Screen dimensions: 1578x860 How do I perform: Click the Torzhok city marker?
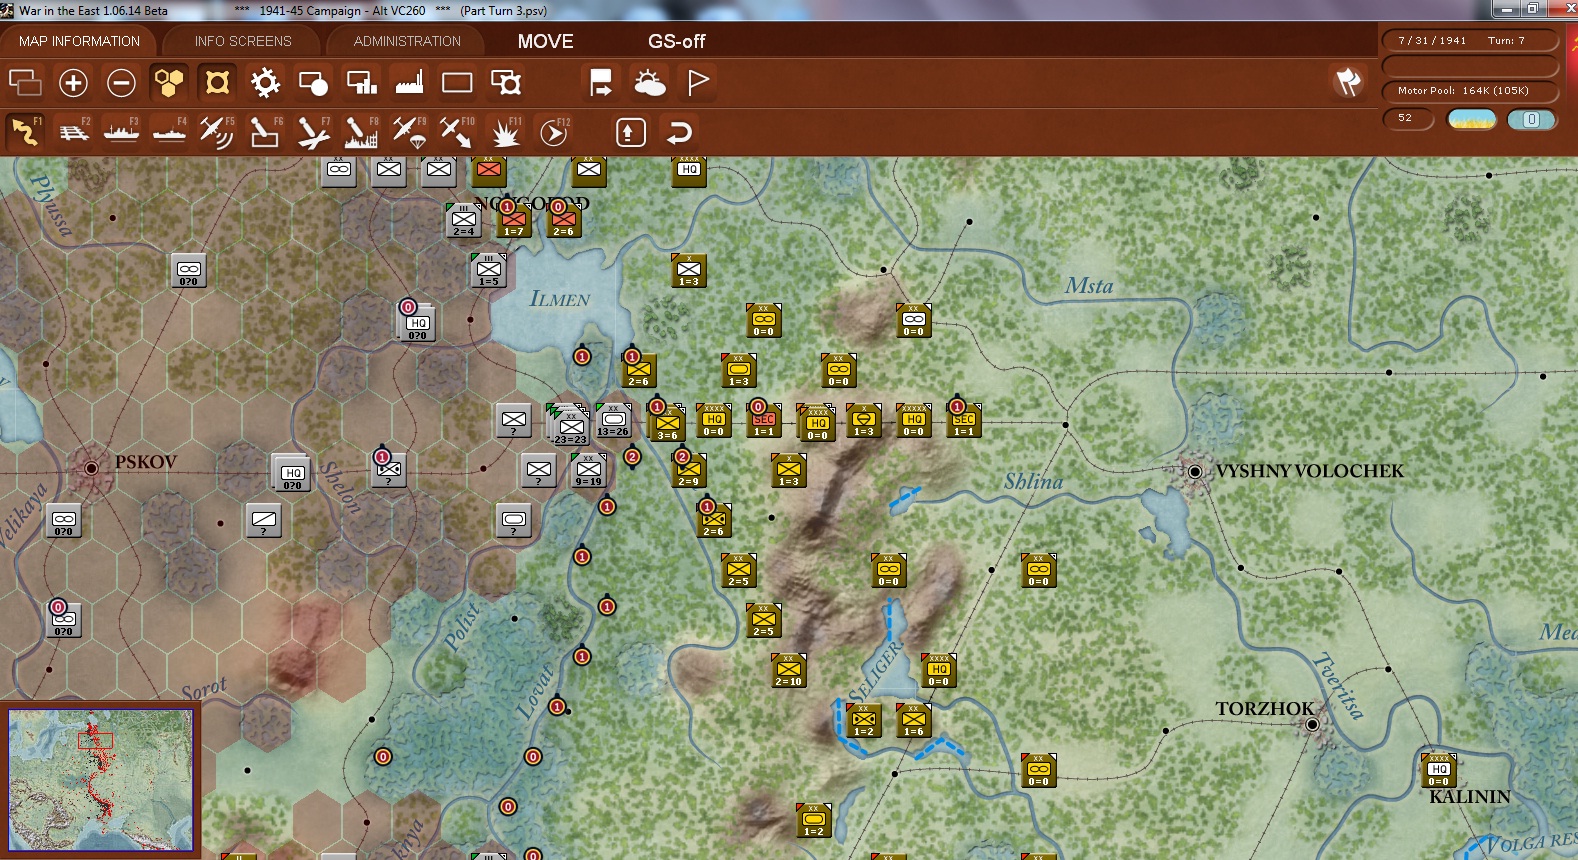(x=1312, y=723)
